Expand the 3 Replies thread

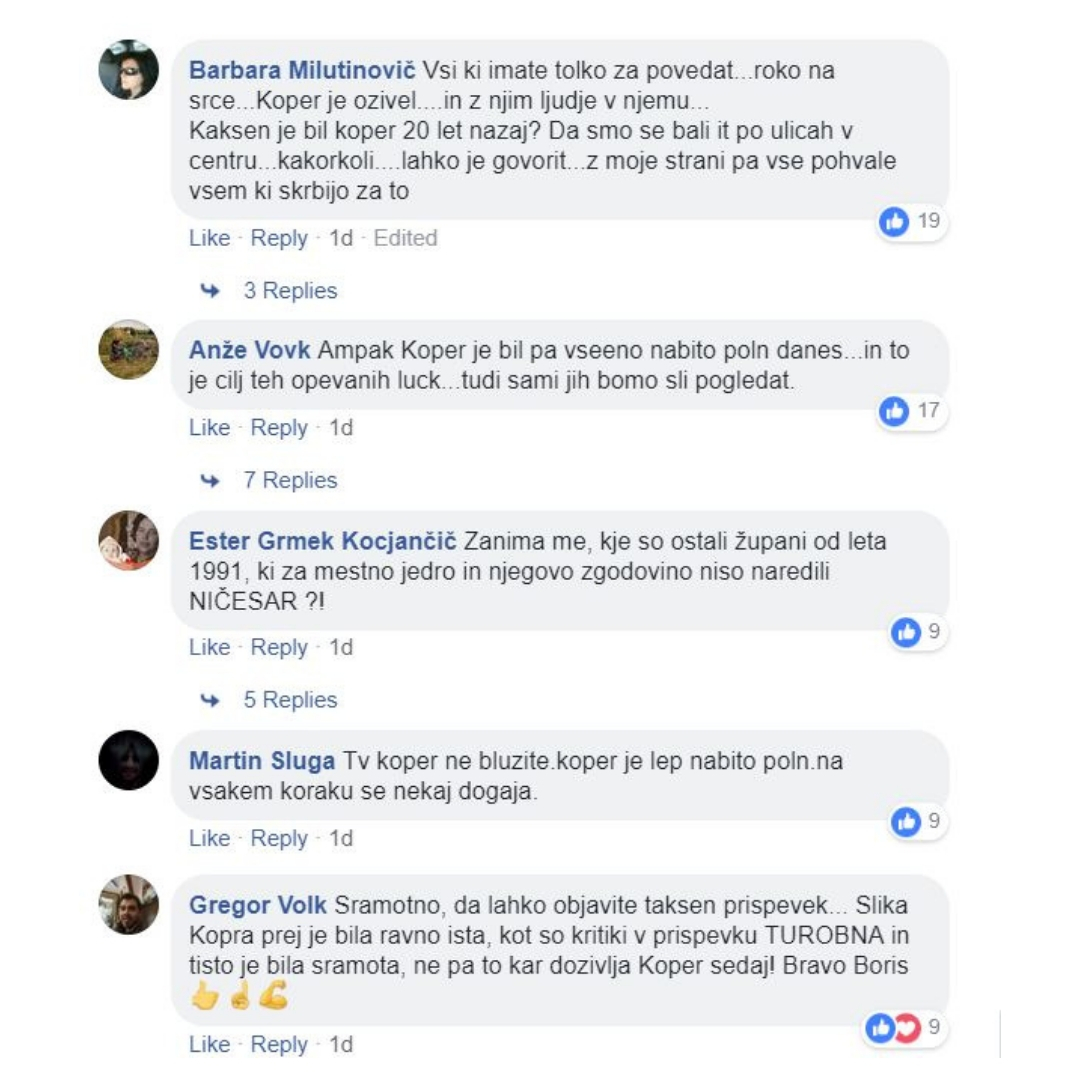[290, 291]
